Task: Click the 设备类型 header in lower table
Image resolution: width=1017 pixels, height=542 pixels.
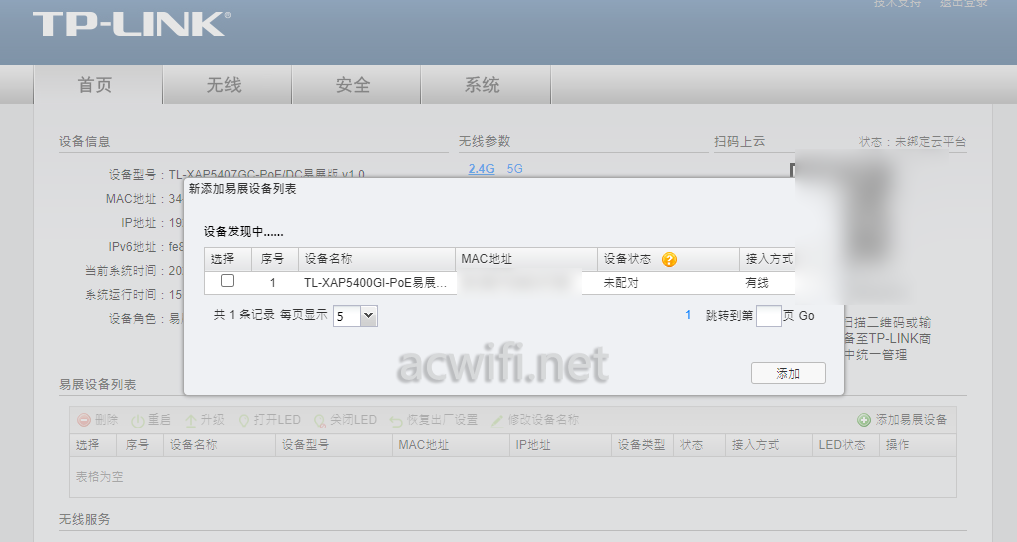Action: tap(641, 445)
